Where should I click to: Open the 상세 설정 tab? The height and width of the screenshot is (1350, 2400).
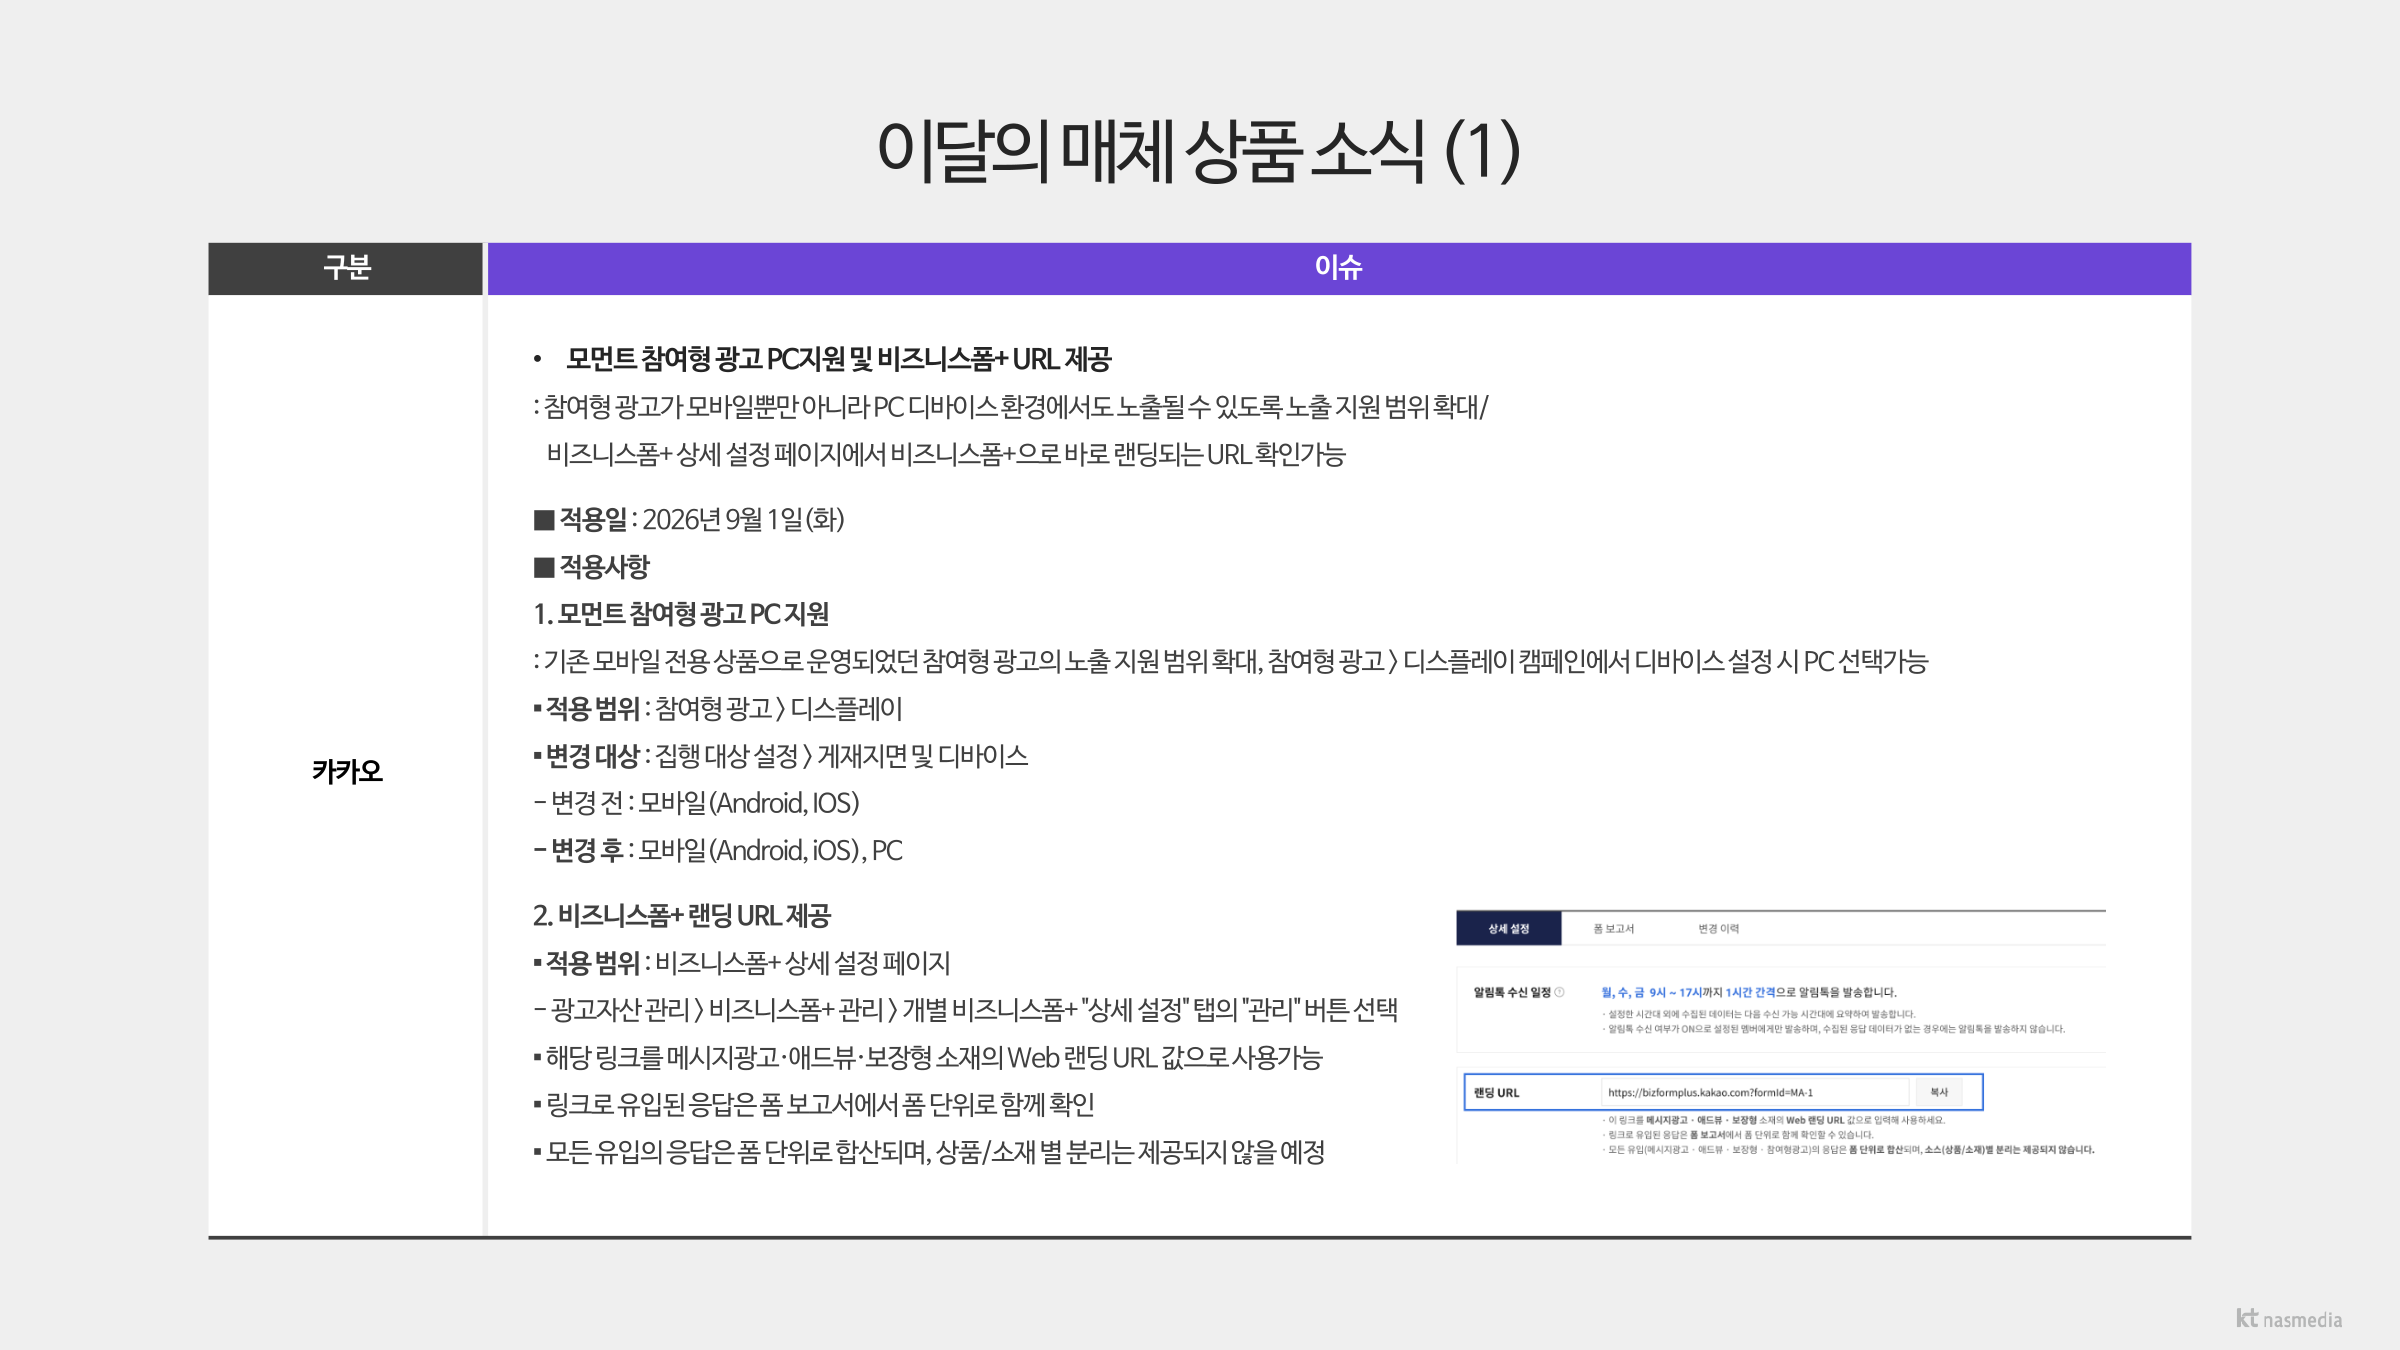(x=1508, y=928)
